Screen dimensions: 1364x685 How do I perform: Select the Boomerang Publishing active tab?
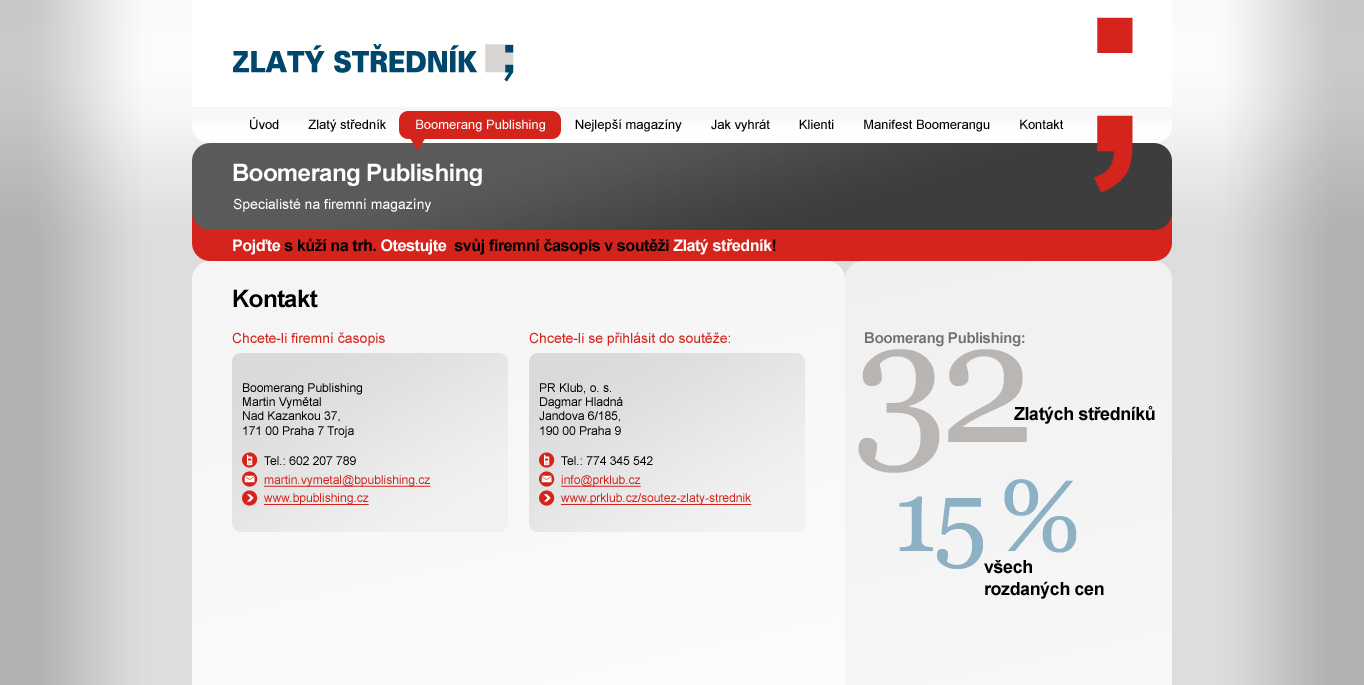[x=480, y=125]
